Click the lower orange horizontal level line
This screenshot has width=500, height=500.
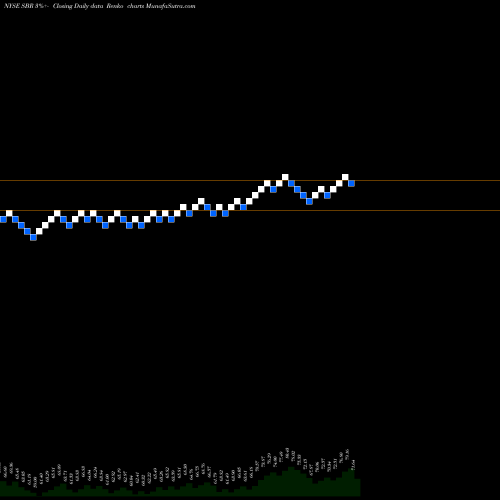click(250, 211)
